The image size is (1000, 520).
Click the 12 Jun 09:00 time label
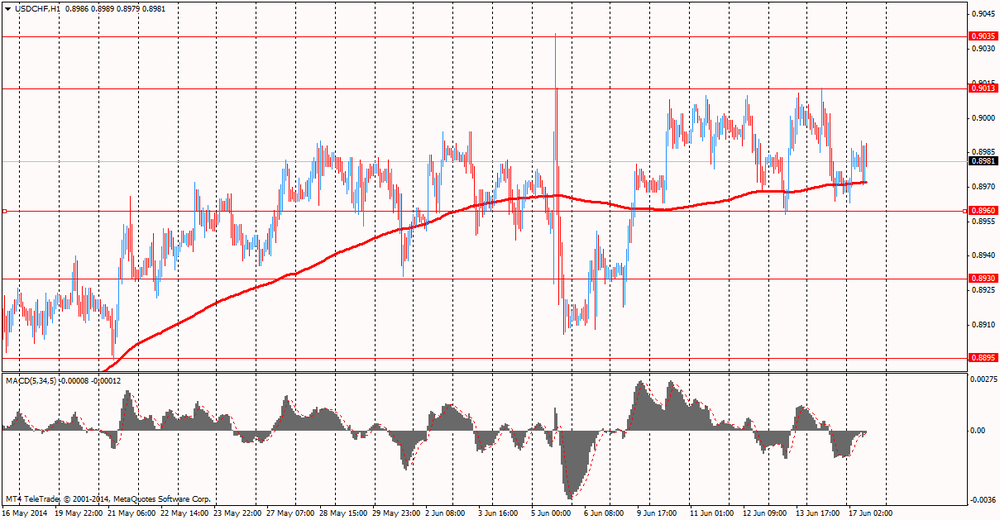765,513
